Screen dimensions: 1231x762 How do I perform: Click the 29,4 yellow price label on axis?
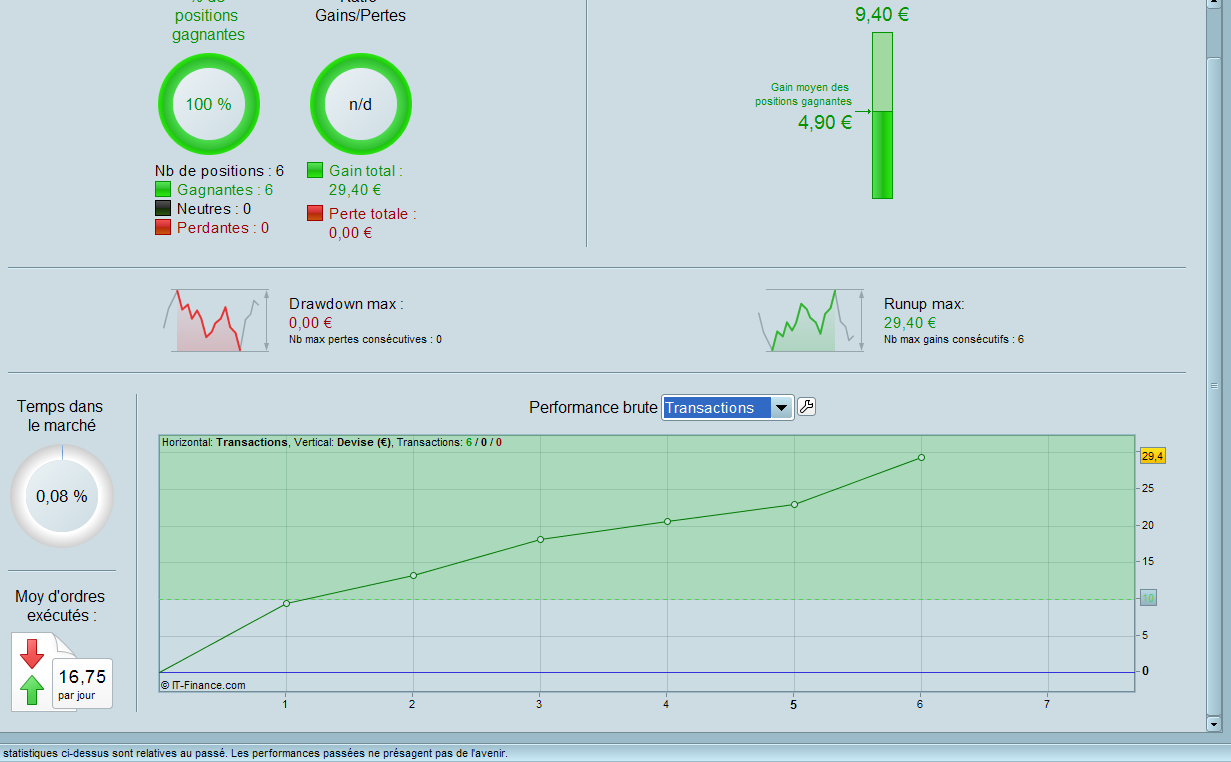(1152, 456)
